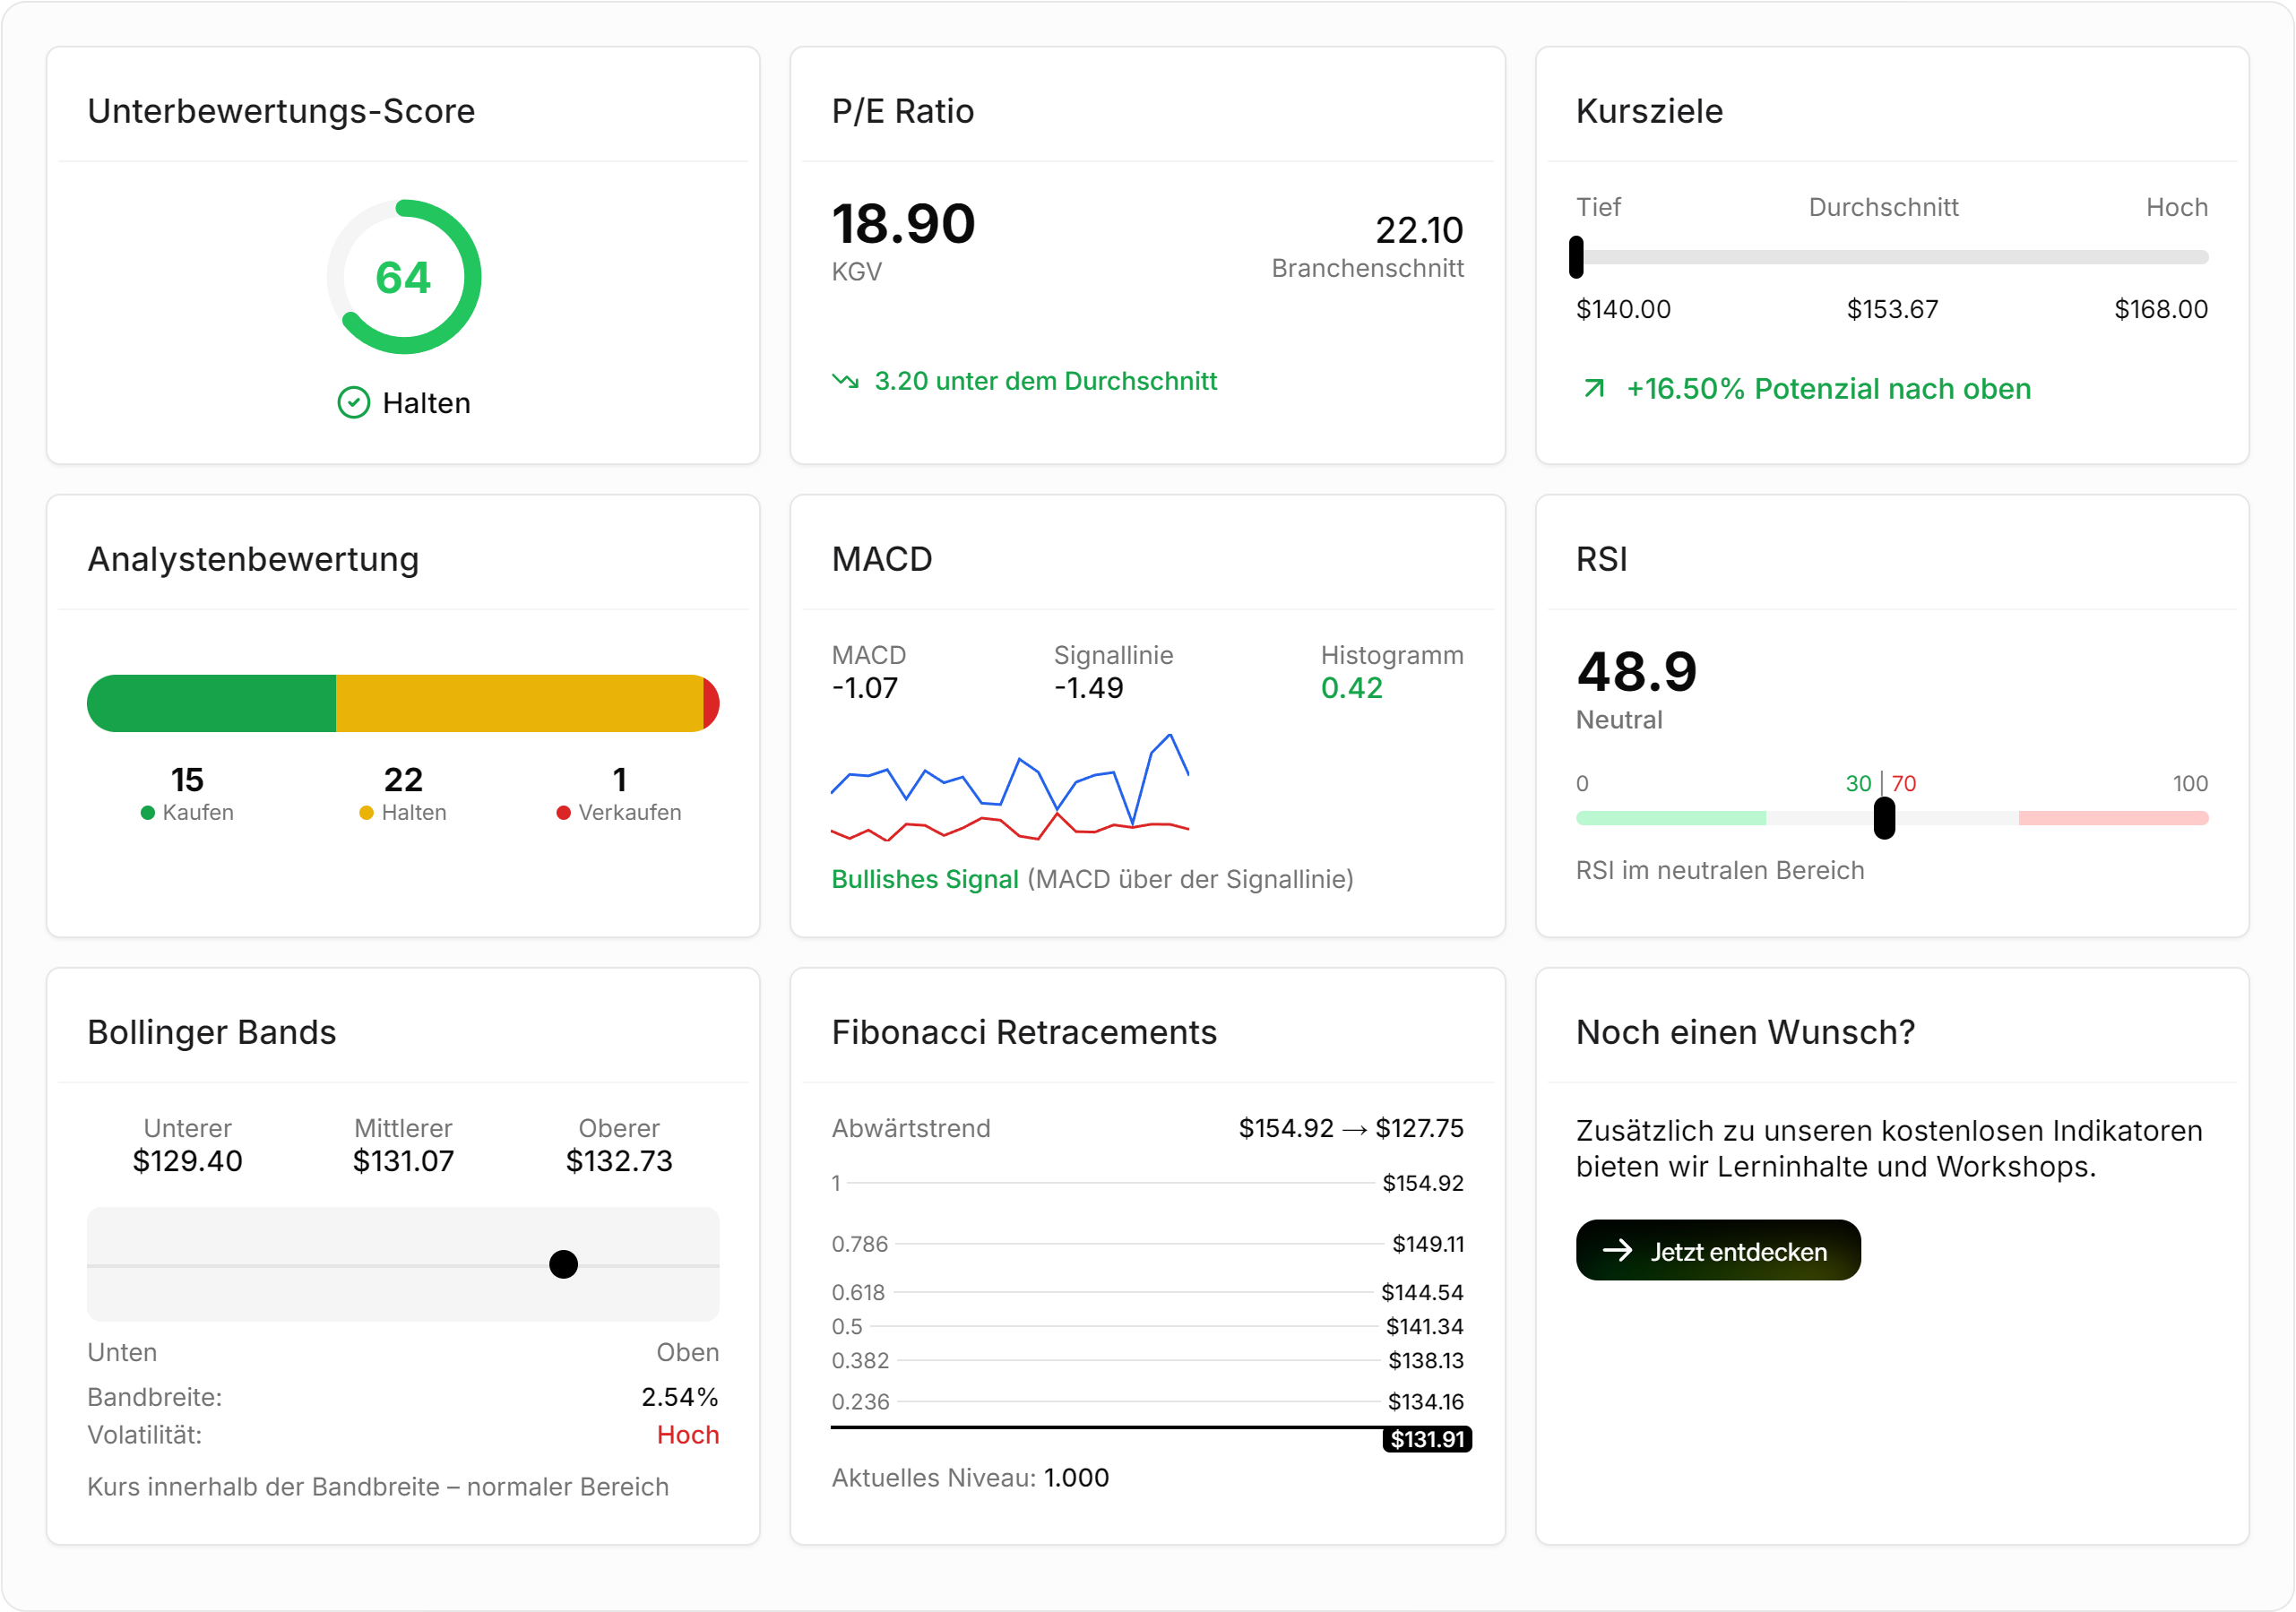Click the P/E Ratio heading
Viewport: 2296px width, 1612px height.
pyautogui.click(x=902, y=111)
